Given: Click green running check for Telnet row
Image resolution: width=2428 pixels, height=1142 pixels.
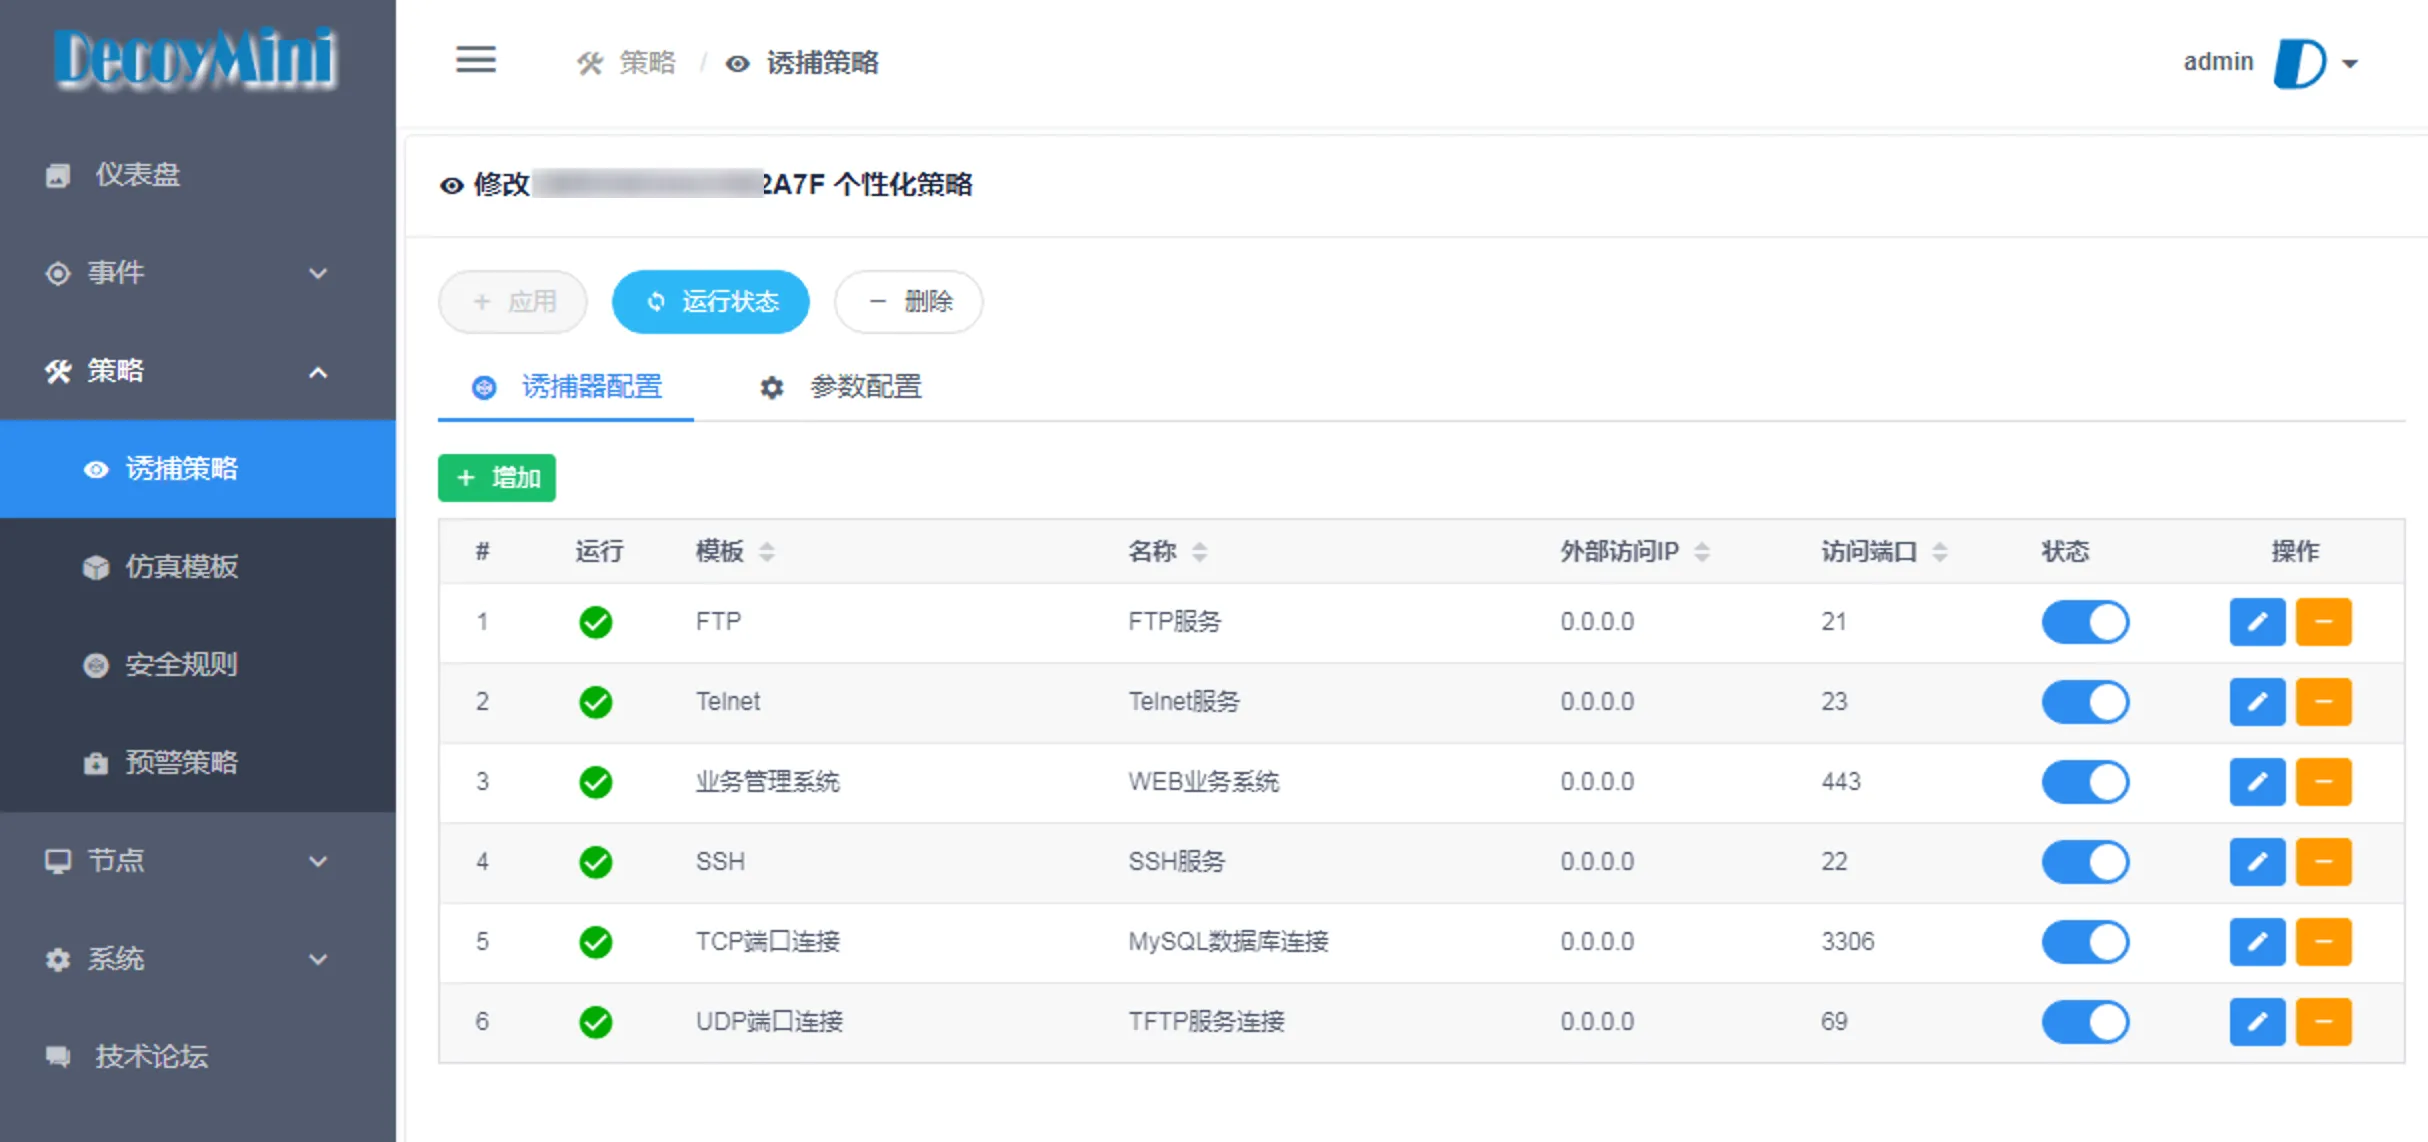Looking at the screenshot, I should point(596,702).
